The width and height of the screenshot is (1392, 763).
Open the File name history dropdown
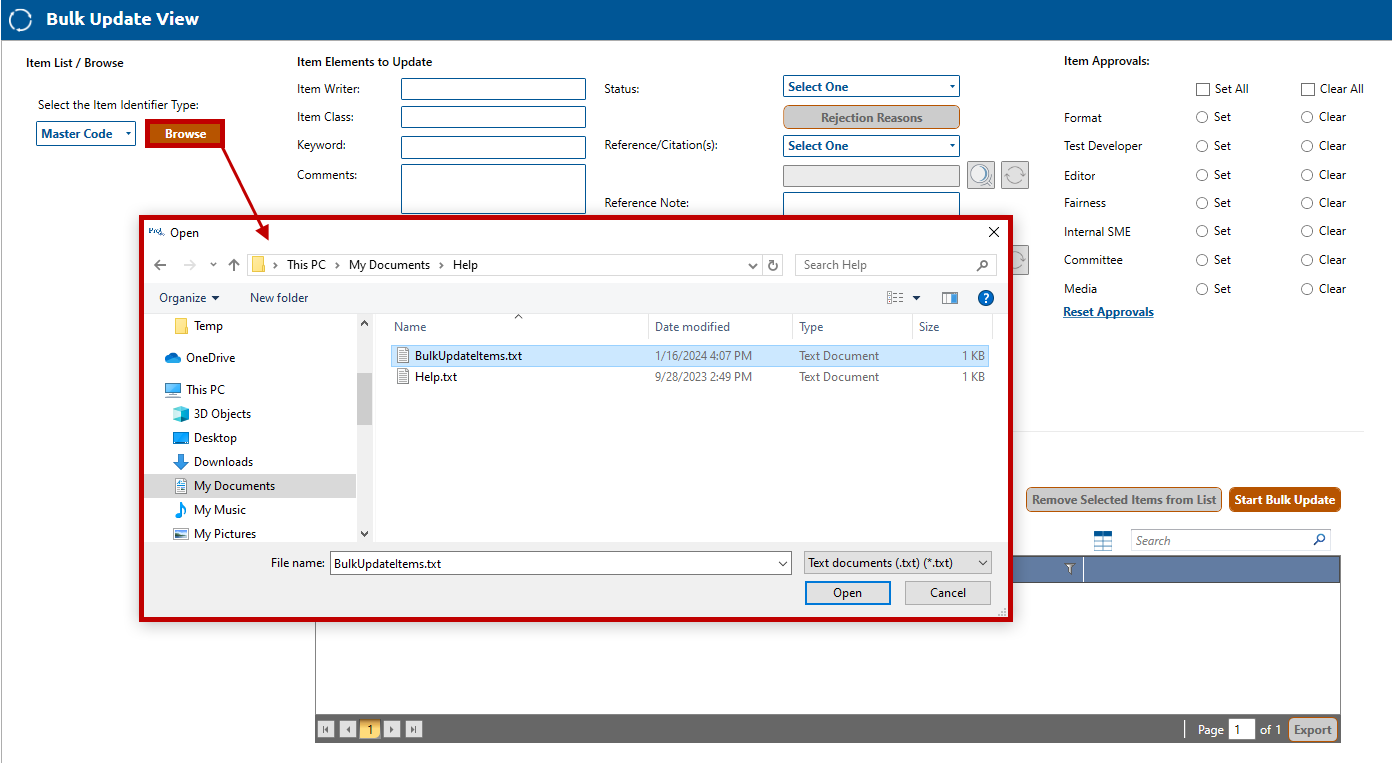click(782, 564)
